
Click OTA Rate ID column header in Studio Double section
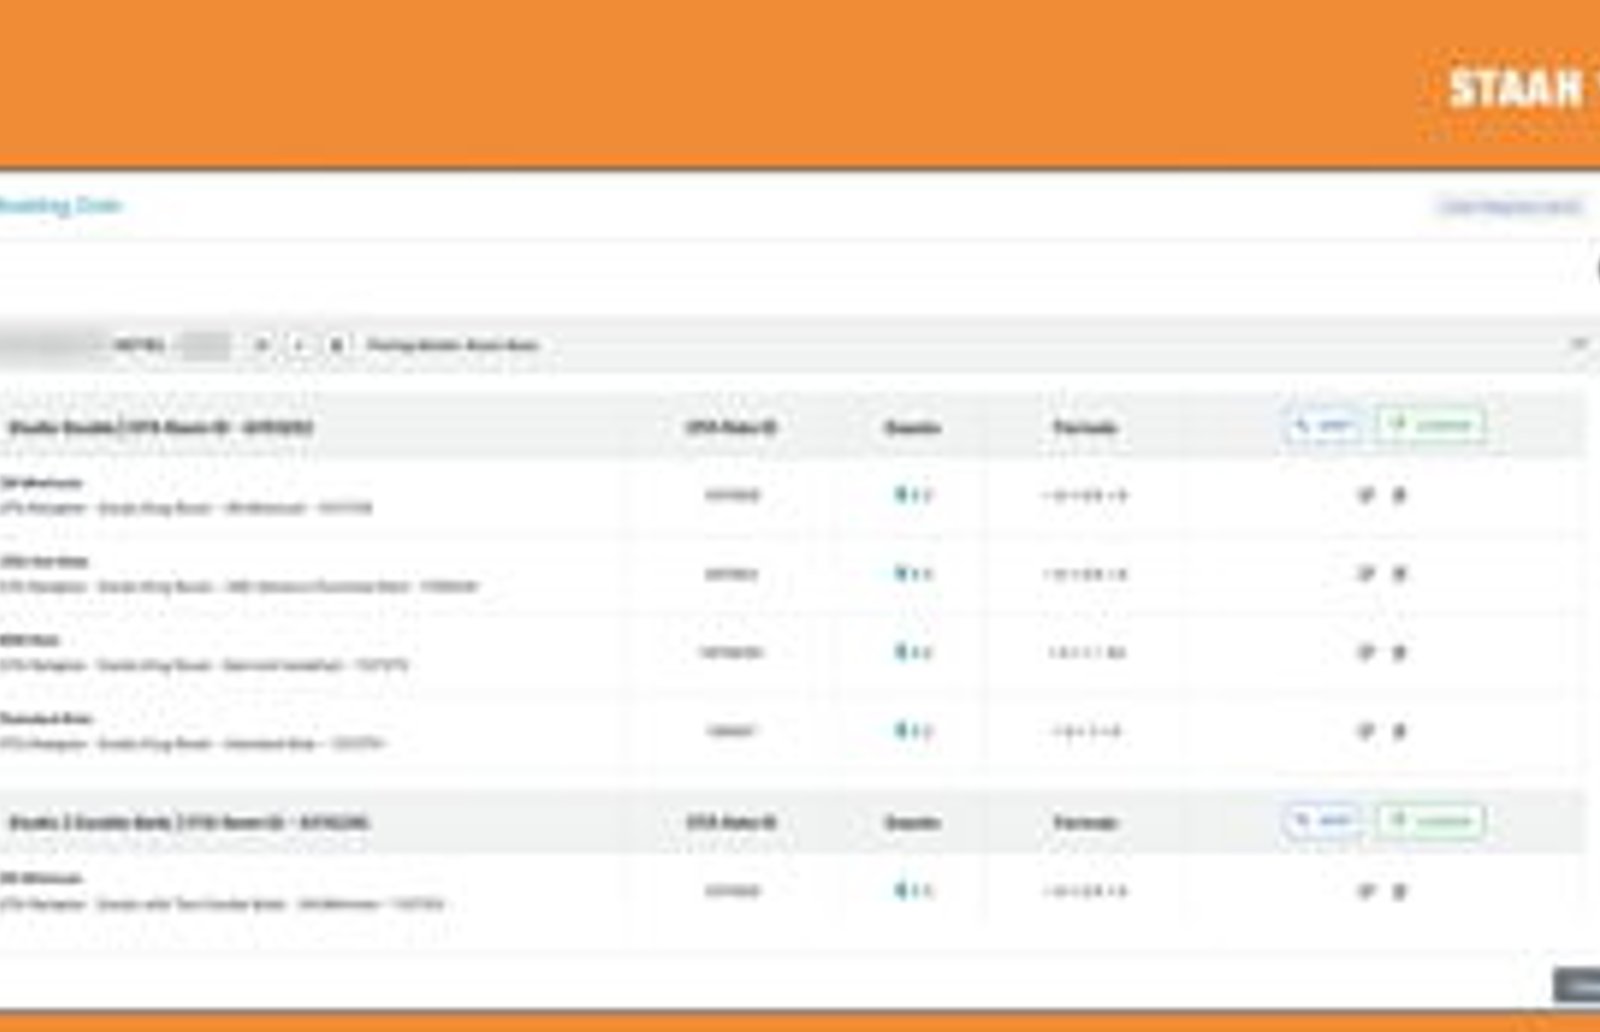pyautogui.click(x=731, y=428)
